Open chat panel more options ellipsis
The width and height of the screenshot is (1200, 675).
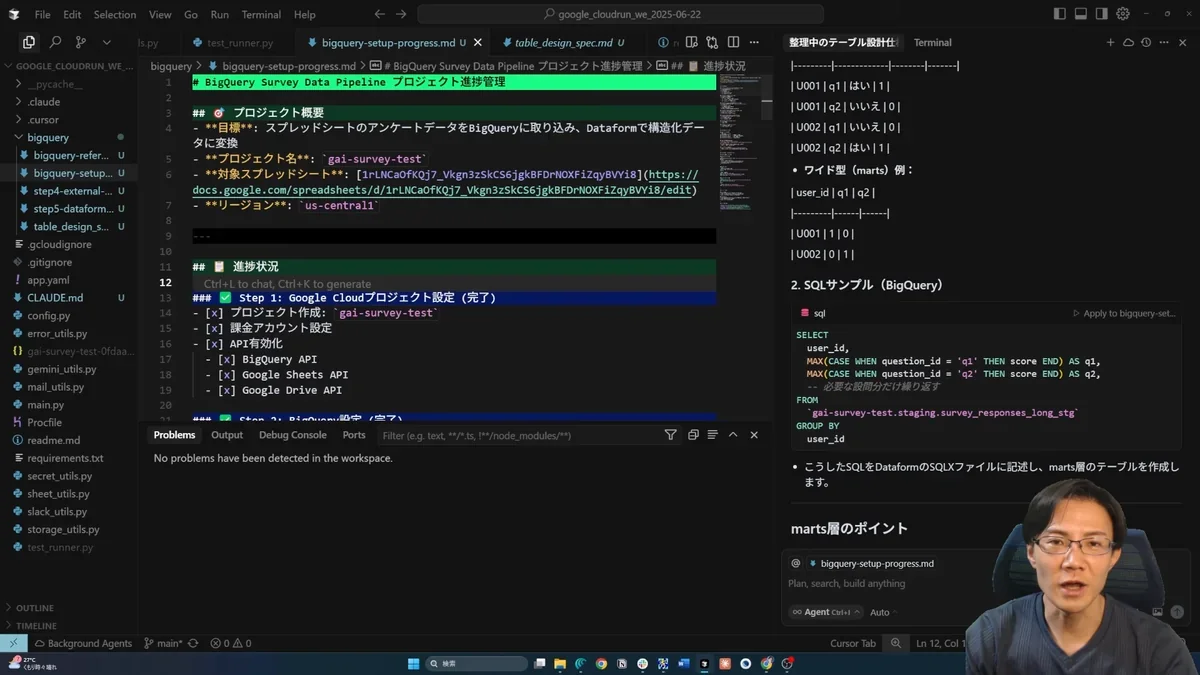pyautogui.click(x=1164, y=43)
